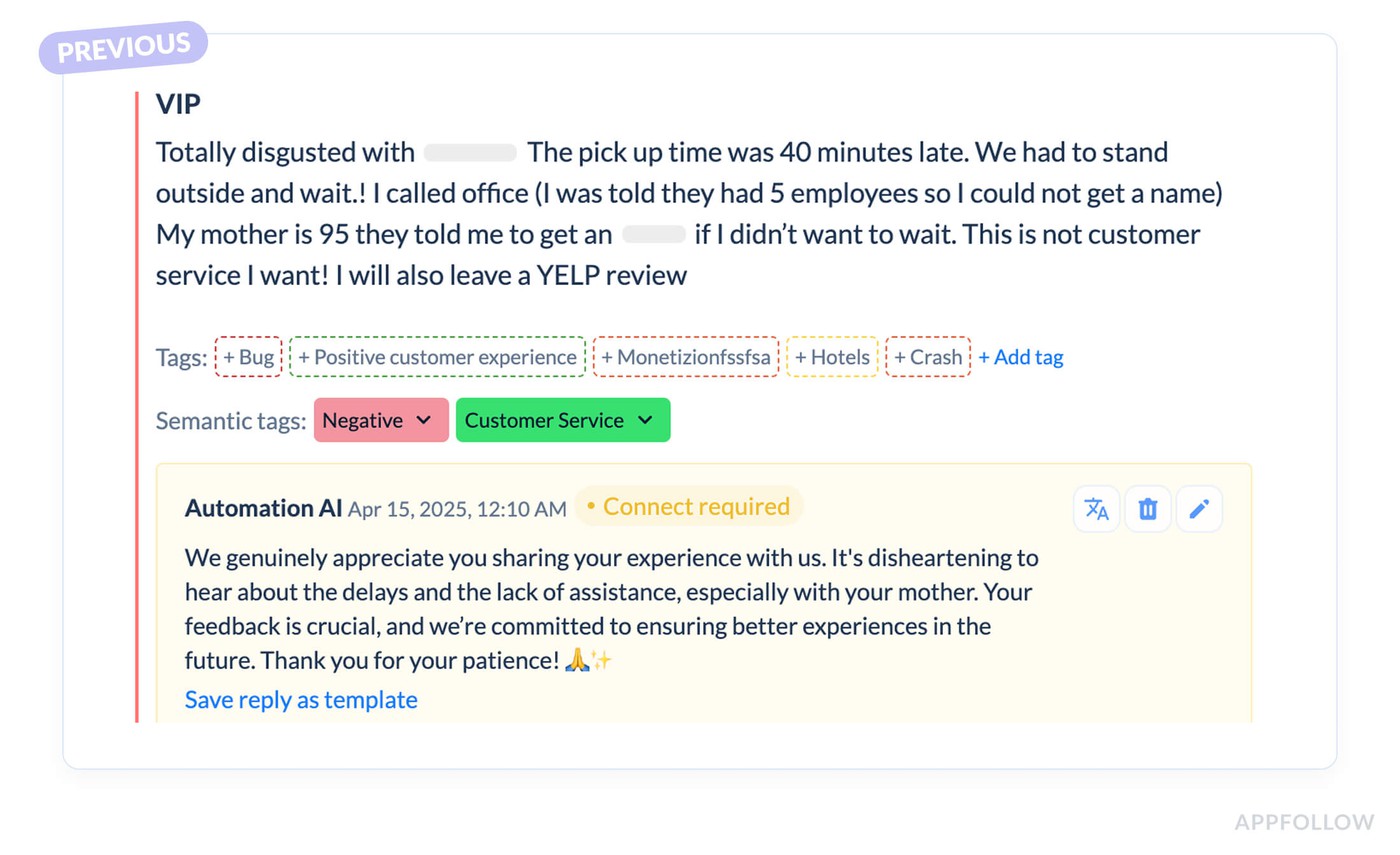Click the Automation AI author name
This screenshot has width=1400, height=855.
pyautogui.click(x=264, y=508)
